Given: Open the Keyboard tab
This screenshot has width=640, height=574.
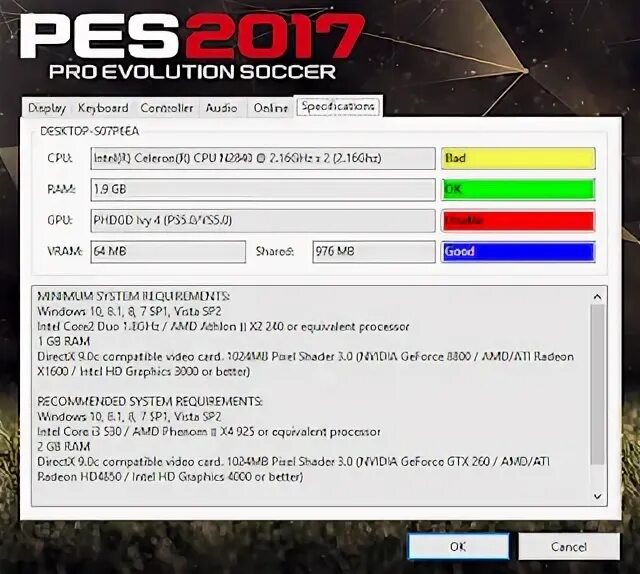Looking at the screenshot, I should pos(103,108).
